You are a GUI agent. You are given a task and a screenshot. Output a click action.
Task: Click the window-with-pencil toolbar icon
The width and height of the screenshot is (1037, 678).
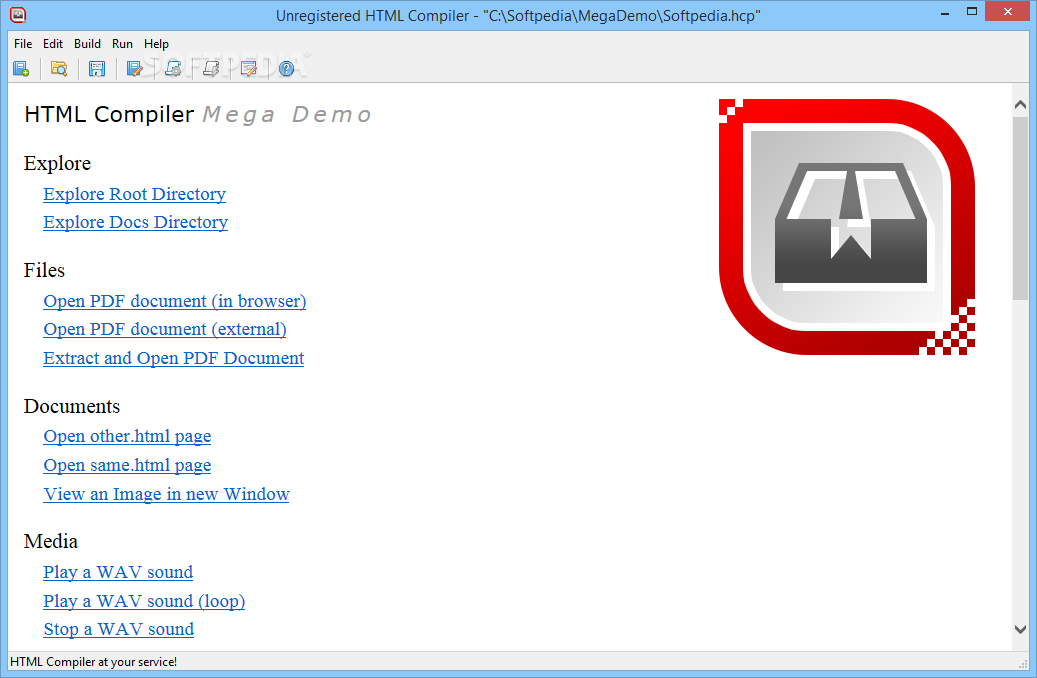[249, 68]
